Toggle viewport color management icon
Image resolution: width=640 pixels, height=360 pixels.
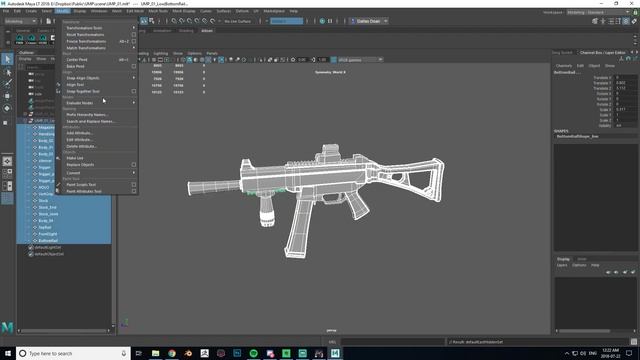point(333,60)
